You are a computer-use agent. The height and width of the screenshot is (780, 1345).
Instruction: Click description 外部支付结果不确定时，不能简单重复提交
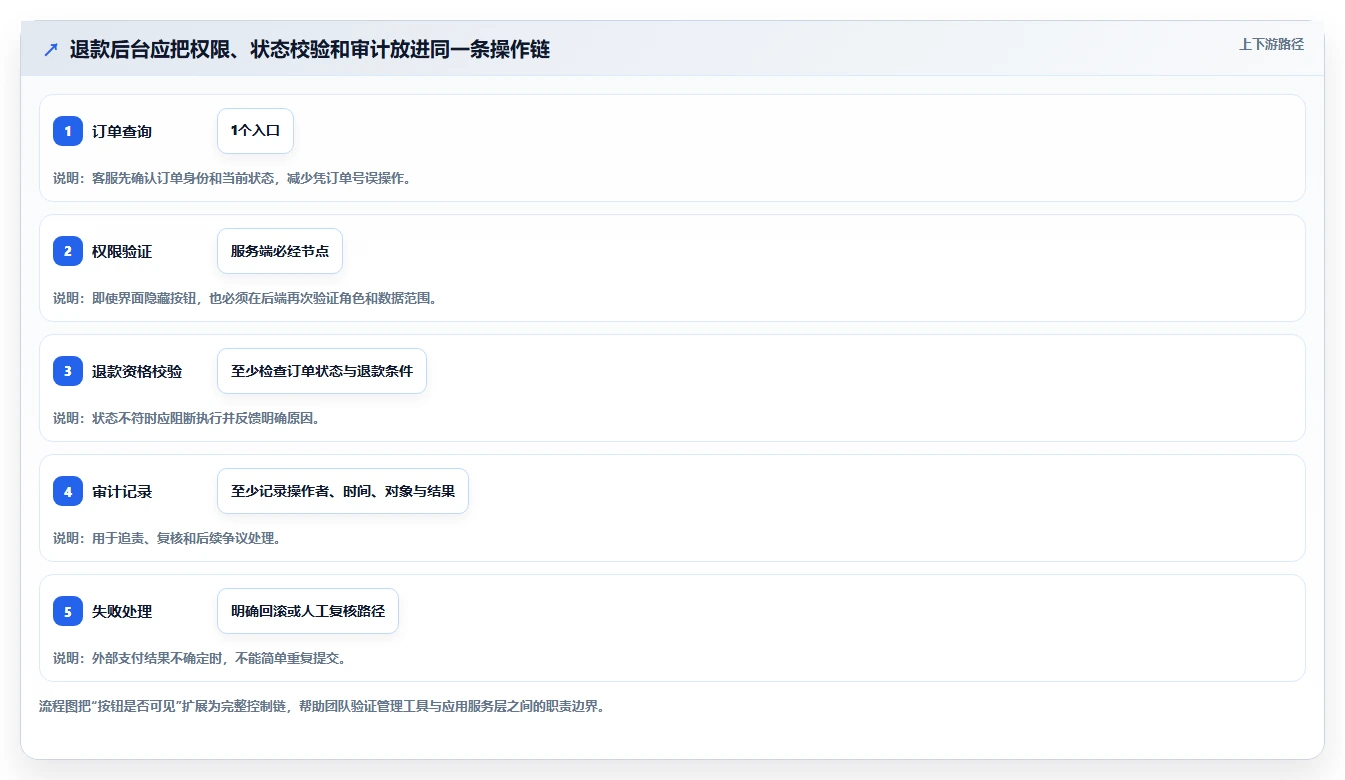(x=200, y=658)
